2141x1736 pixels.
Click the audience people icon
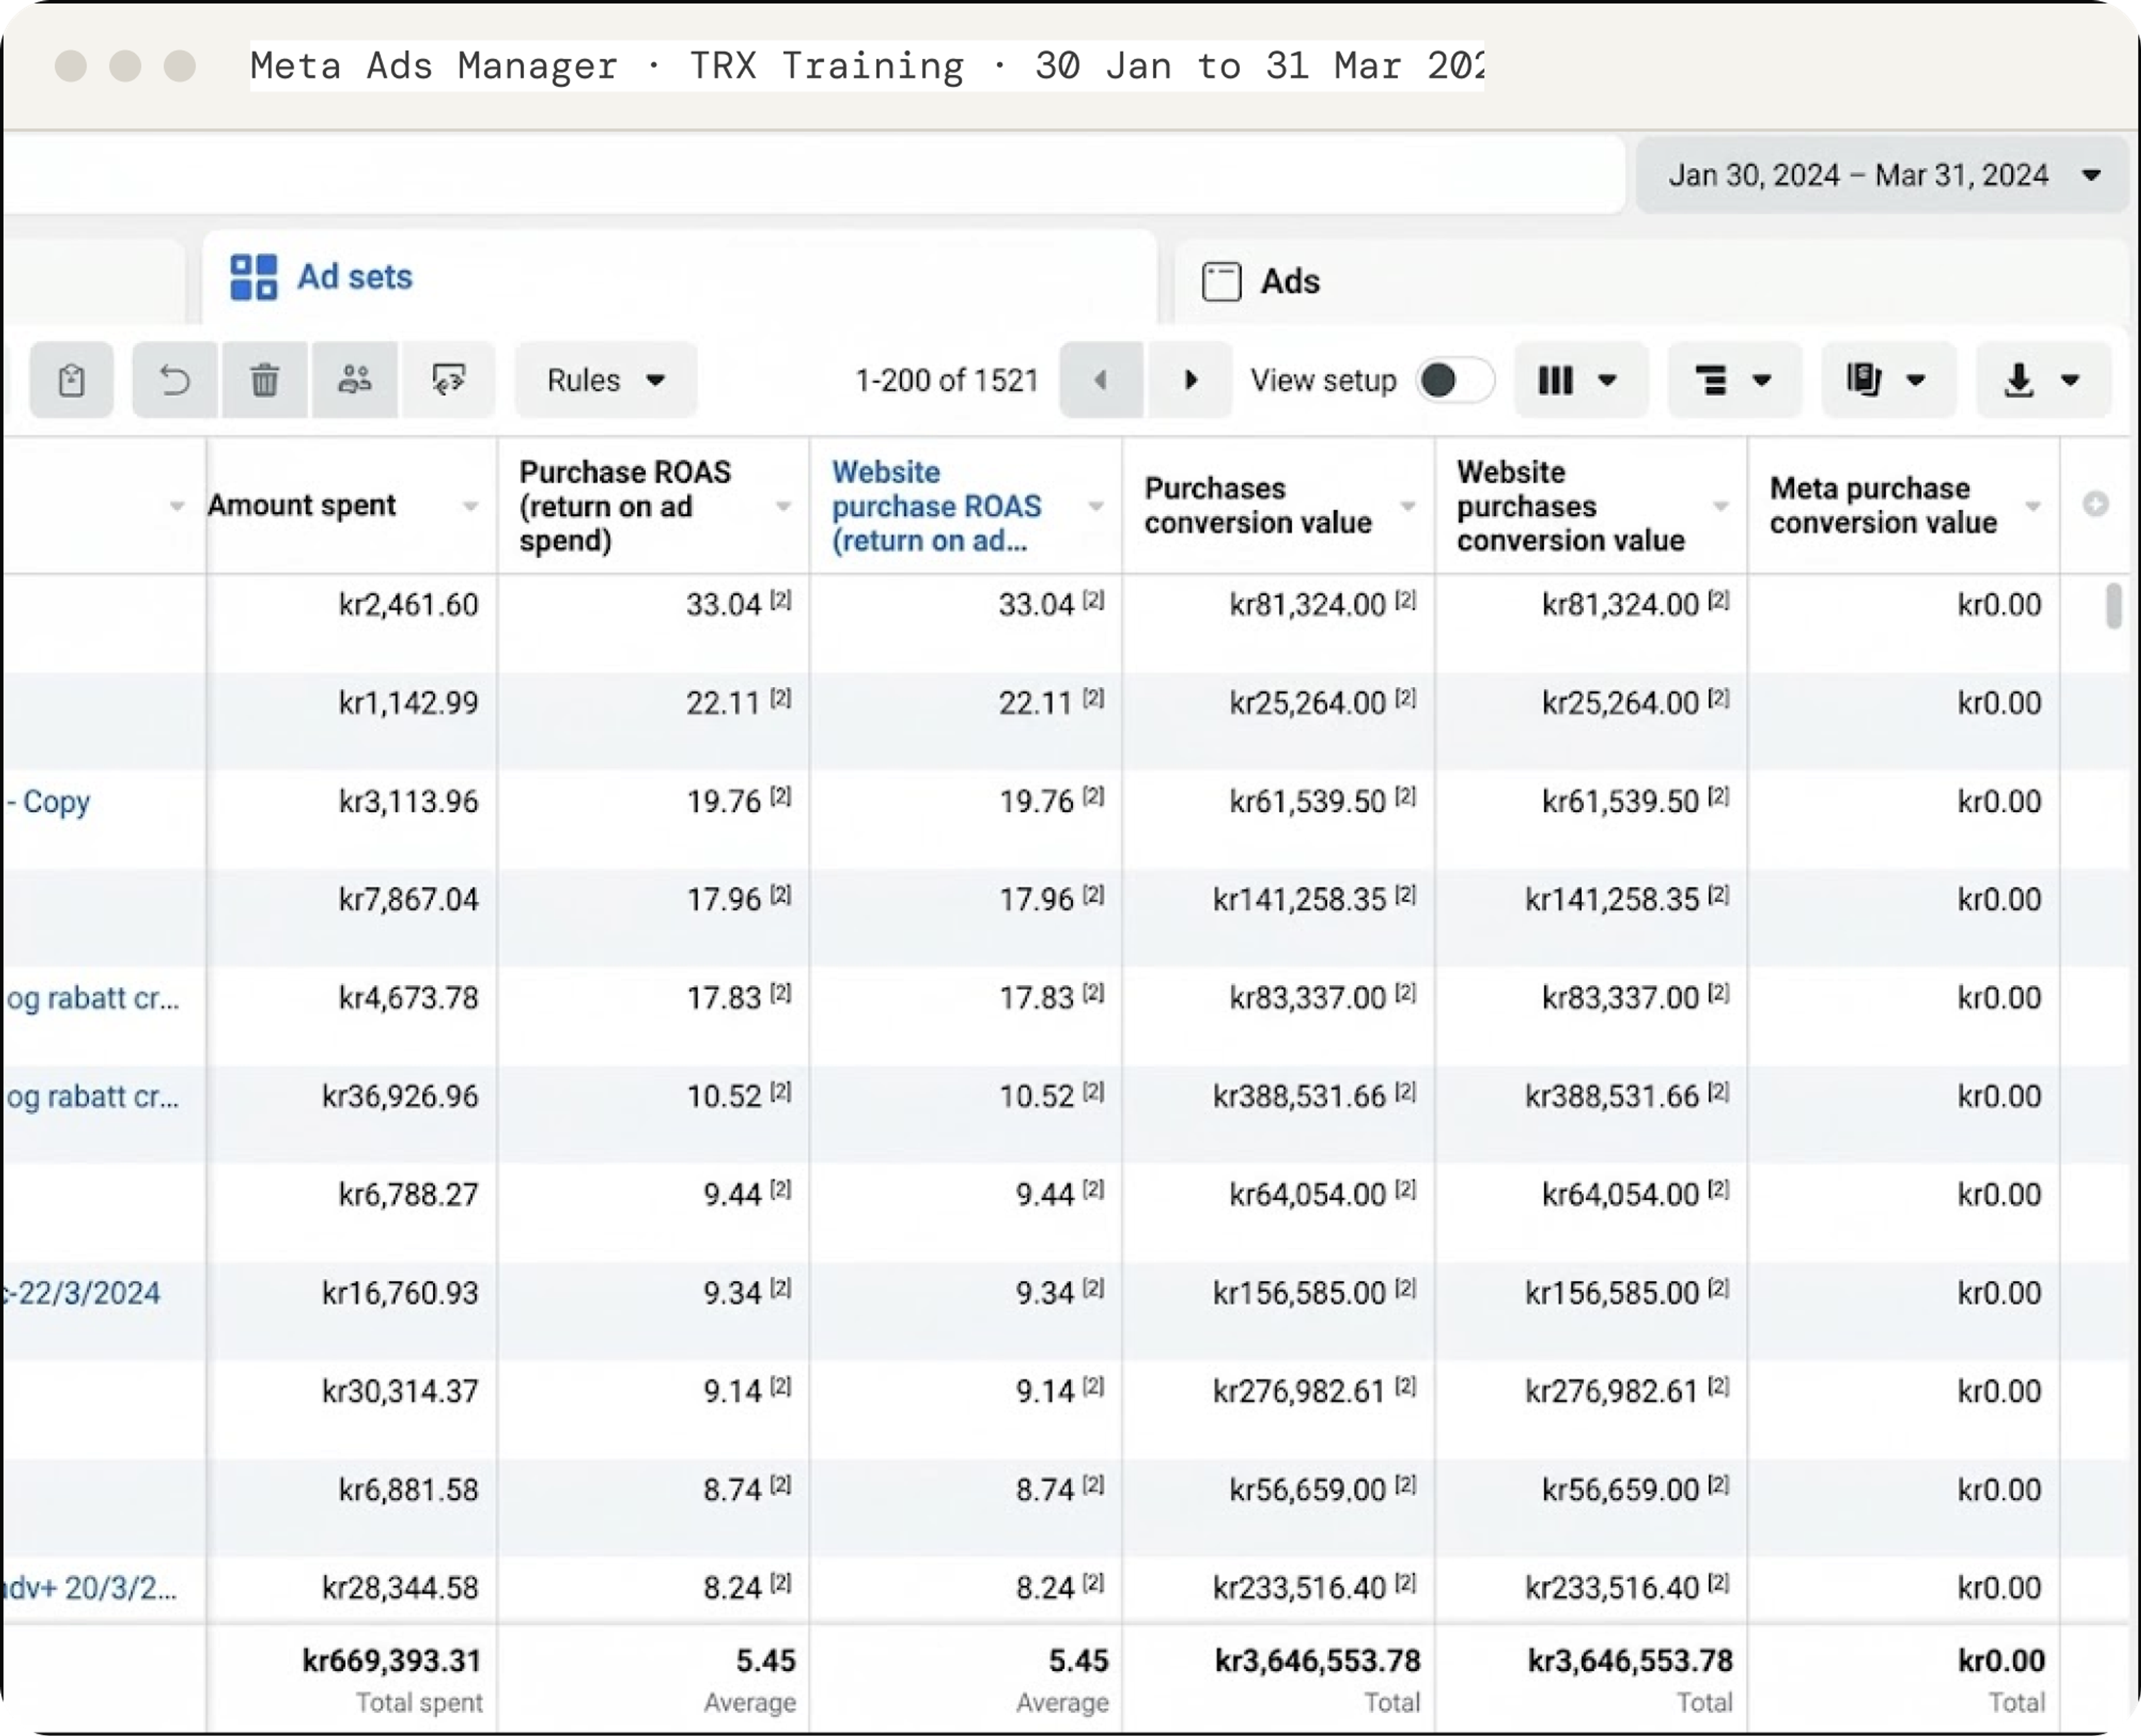(x=355, y=380)
